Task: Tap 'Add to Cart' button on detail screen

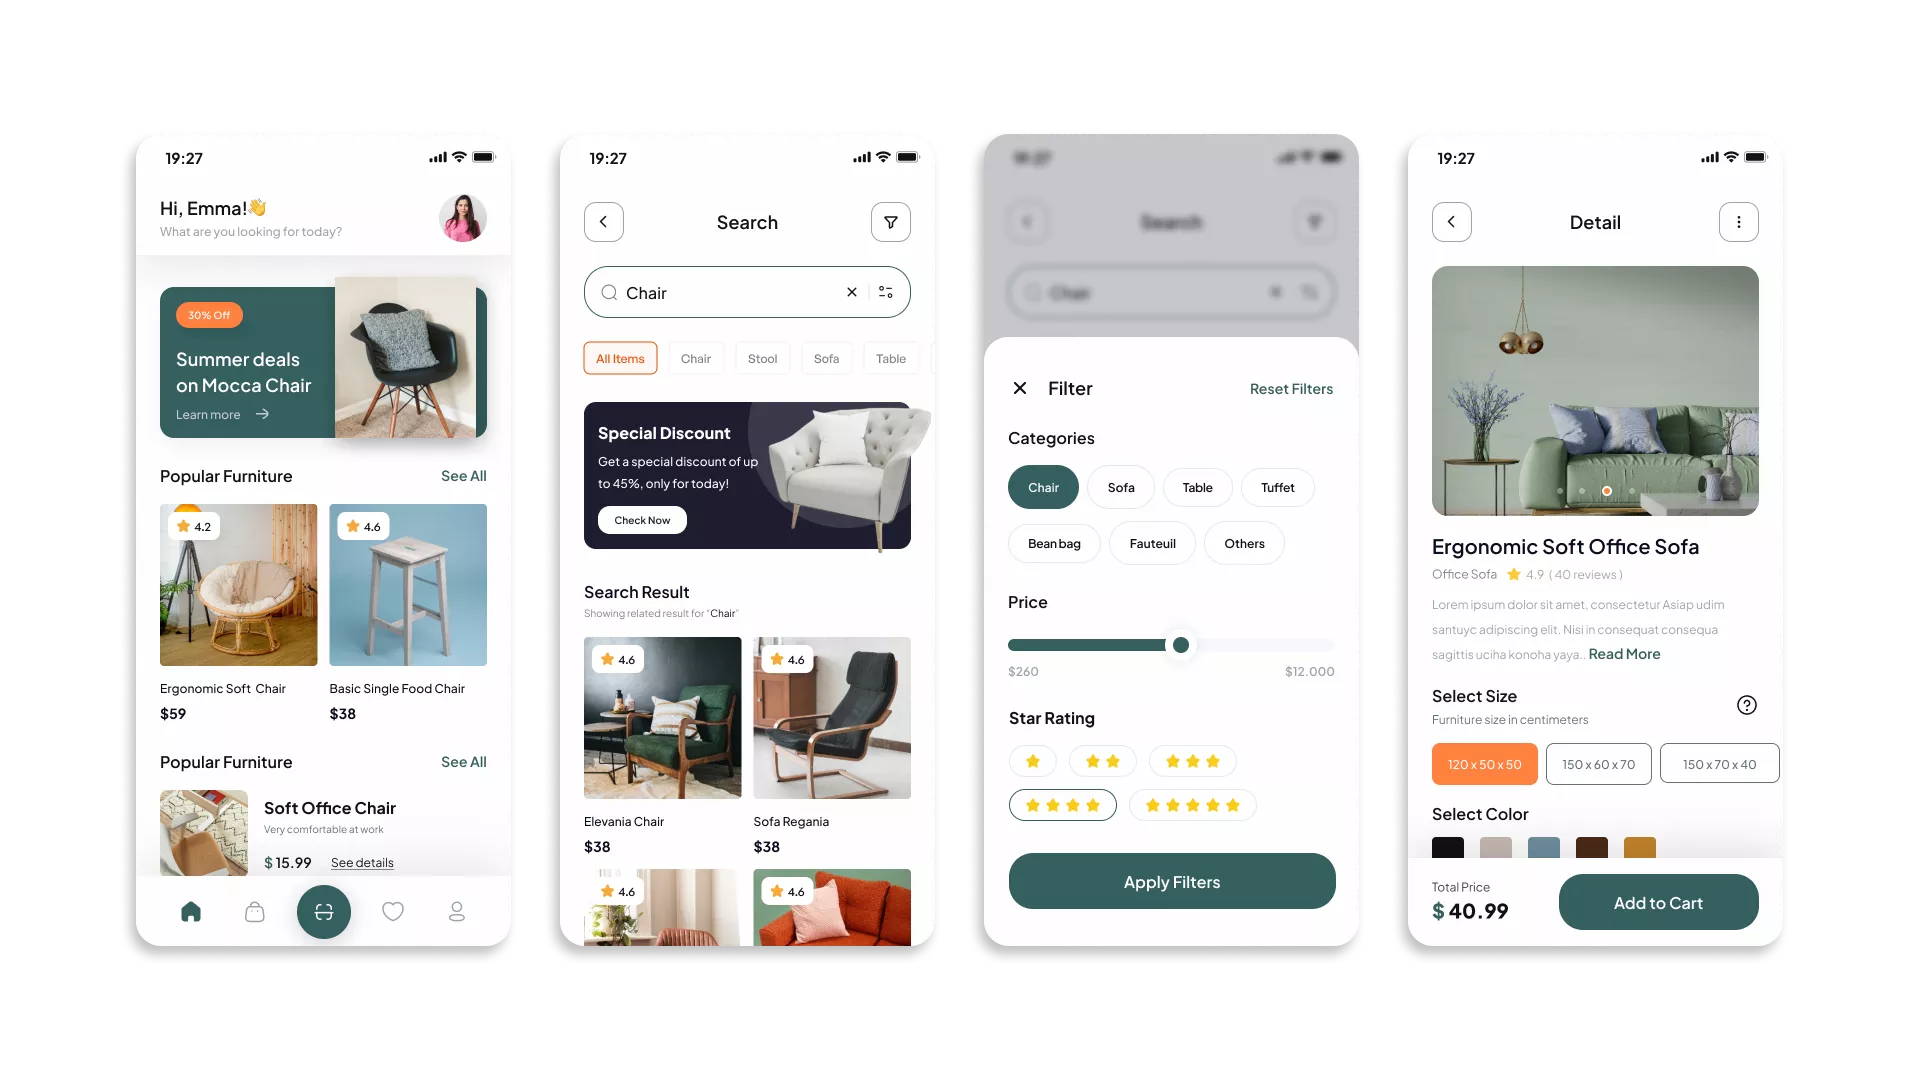Action: [1658, 902]
